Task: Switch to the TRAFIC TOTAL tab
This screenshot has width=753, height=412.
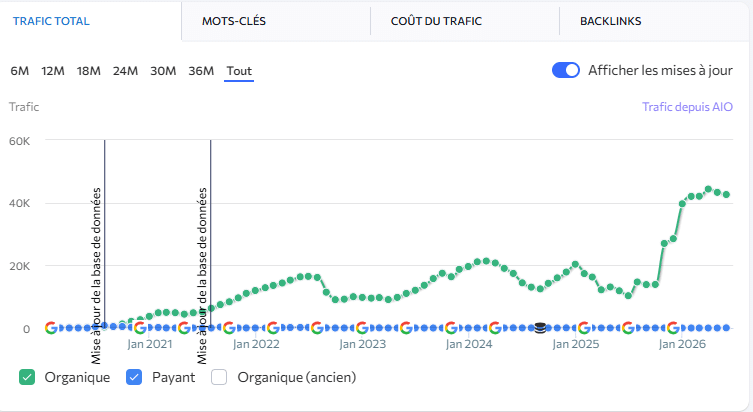Action: 51,21
